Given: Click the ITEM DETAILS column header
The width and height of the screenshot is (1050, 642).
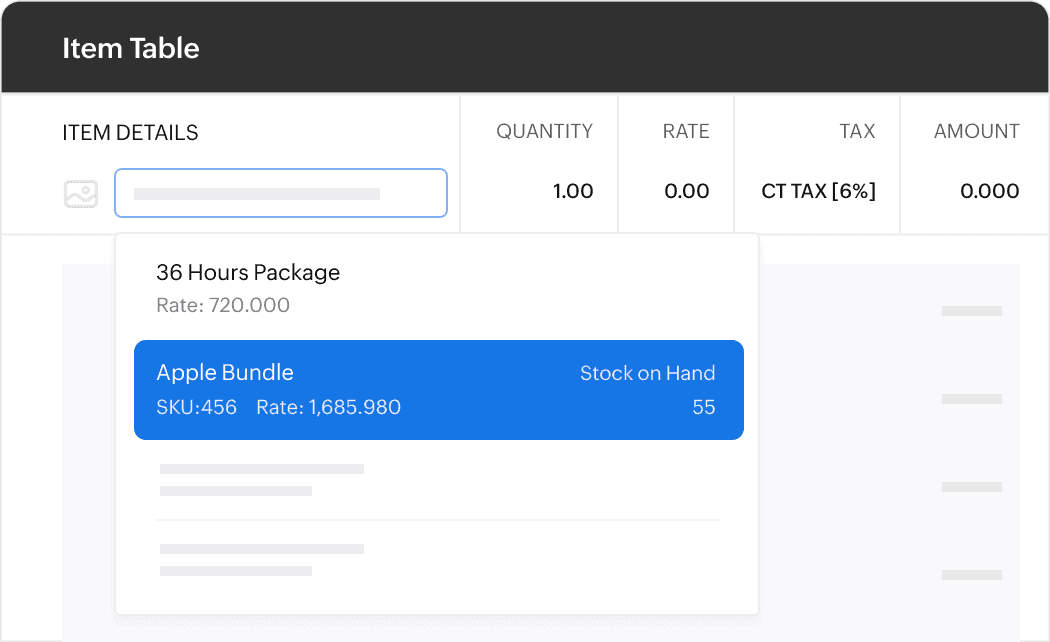Looking at the screenshot, I should [130, 131].
